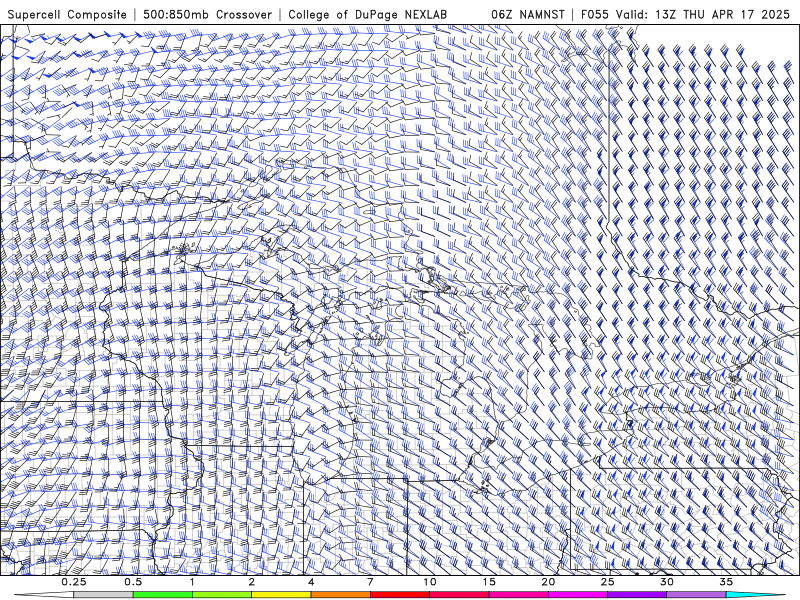800x600 pixels.
Task: Click the legend value label '15'
Action: 489,582
